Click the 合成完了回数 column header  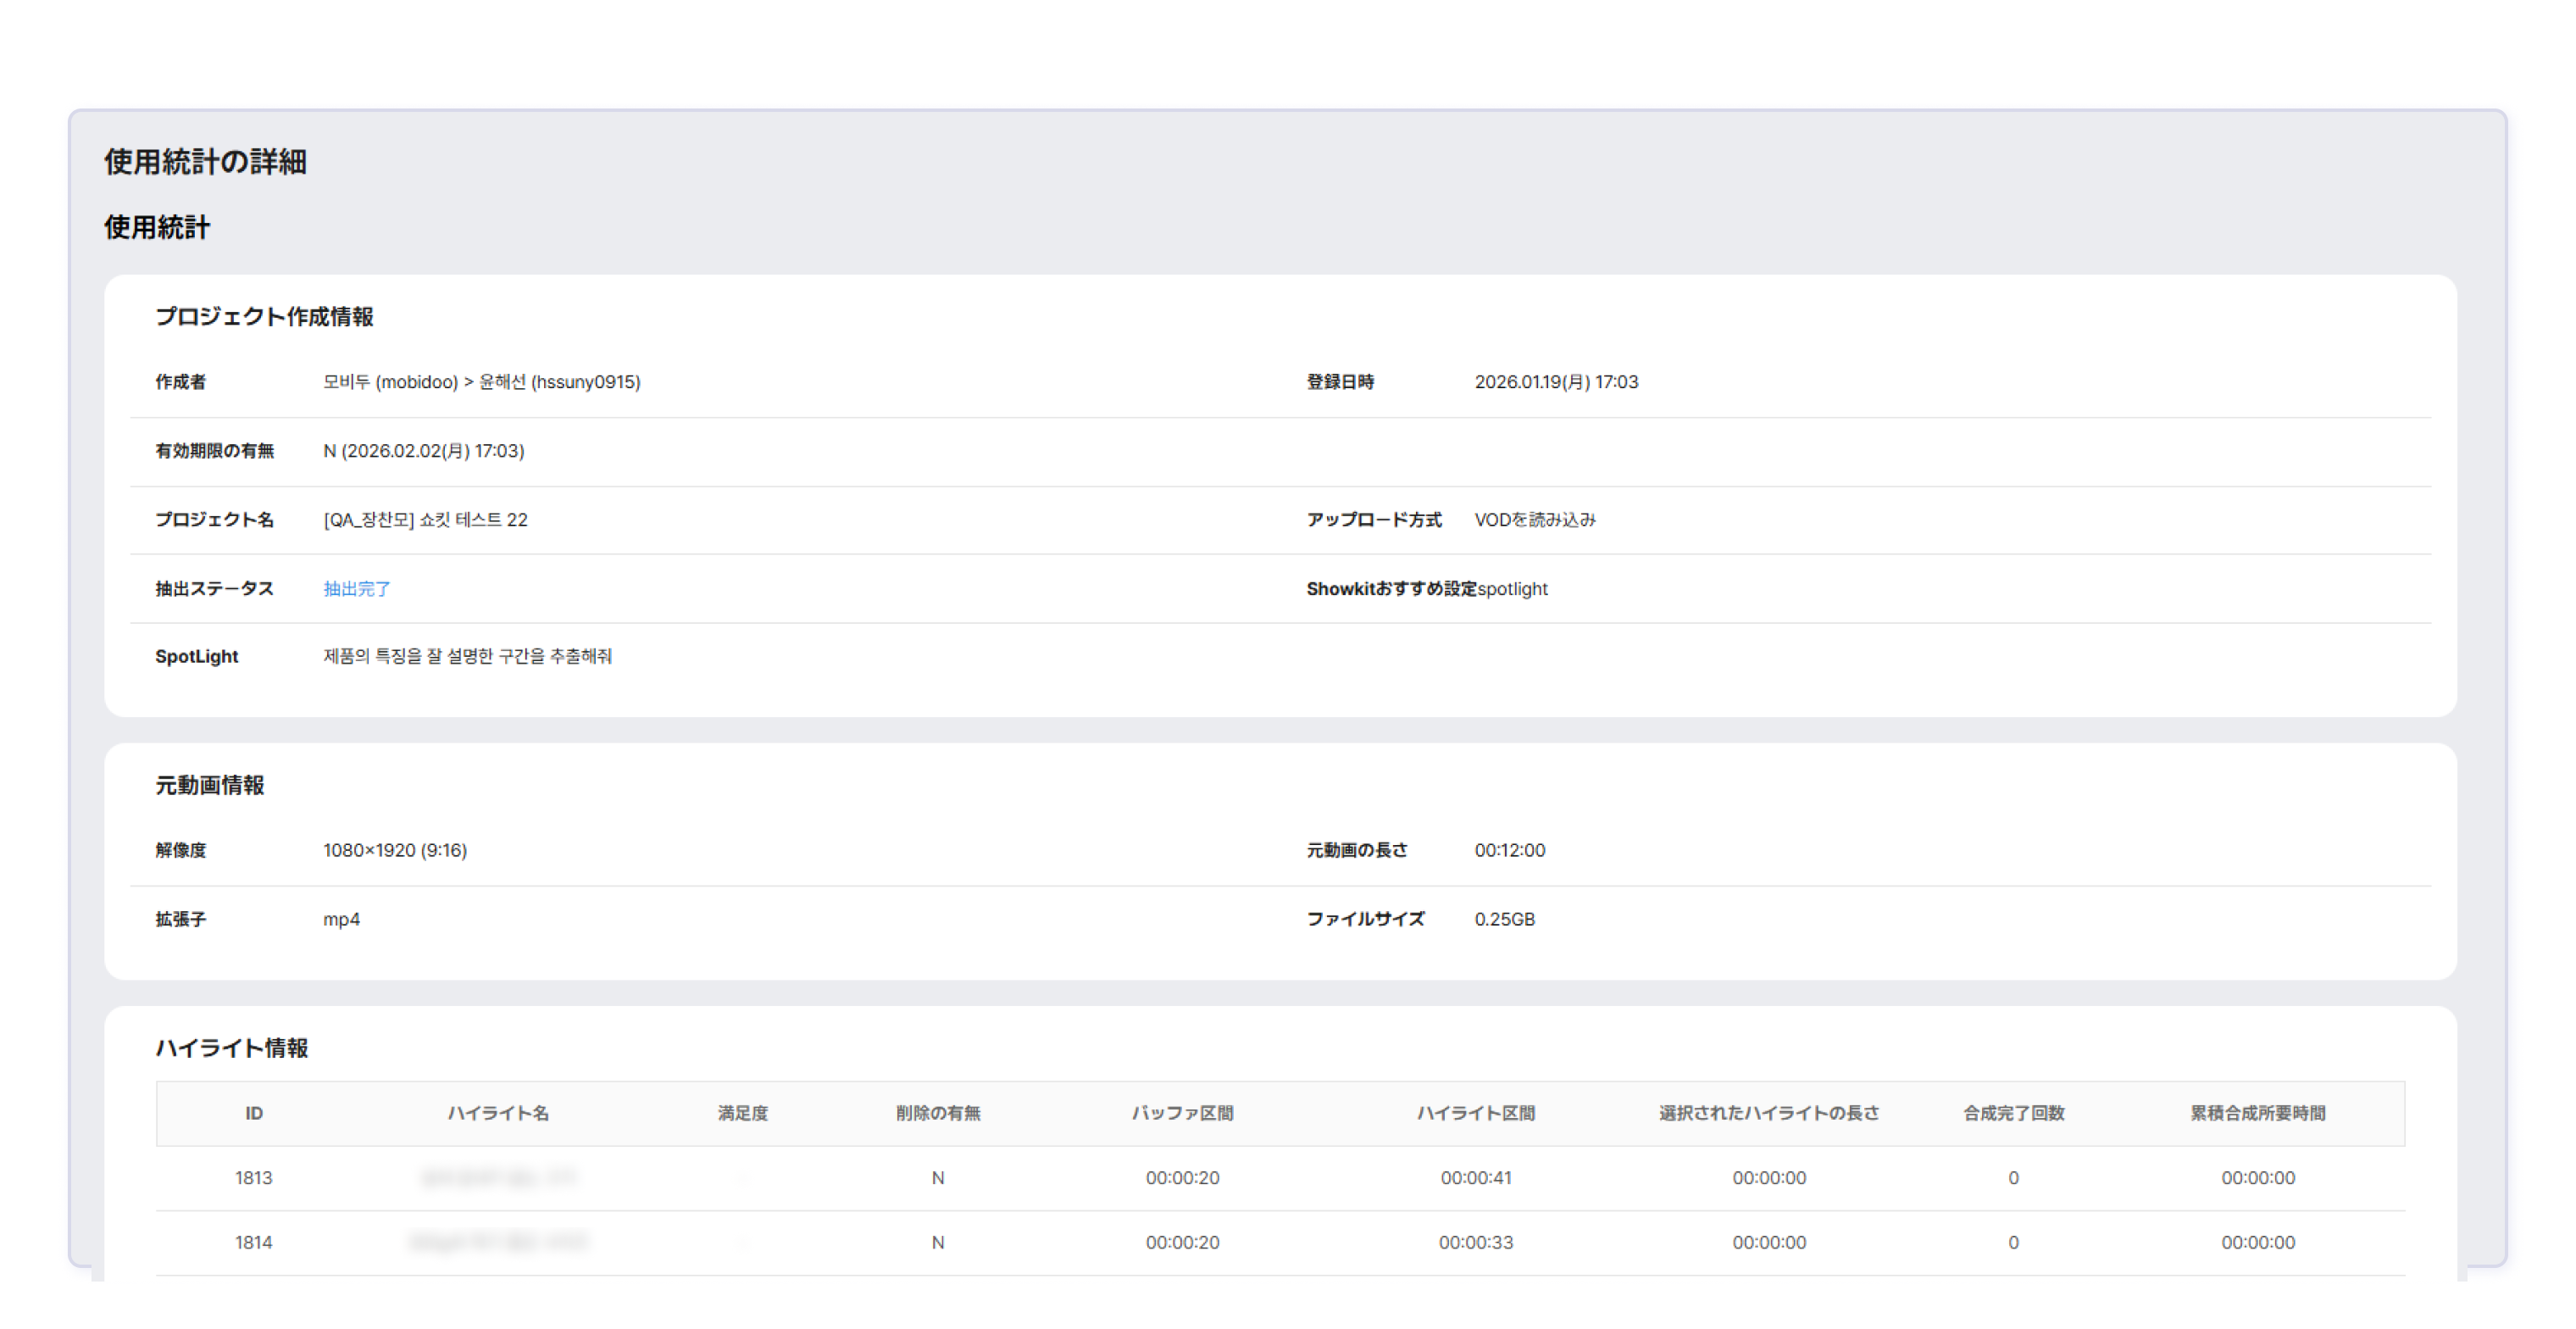tap(2013, 1113)
